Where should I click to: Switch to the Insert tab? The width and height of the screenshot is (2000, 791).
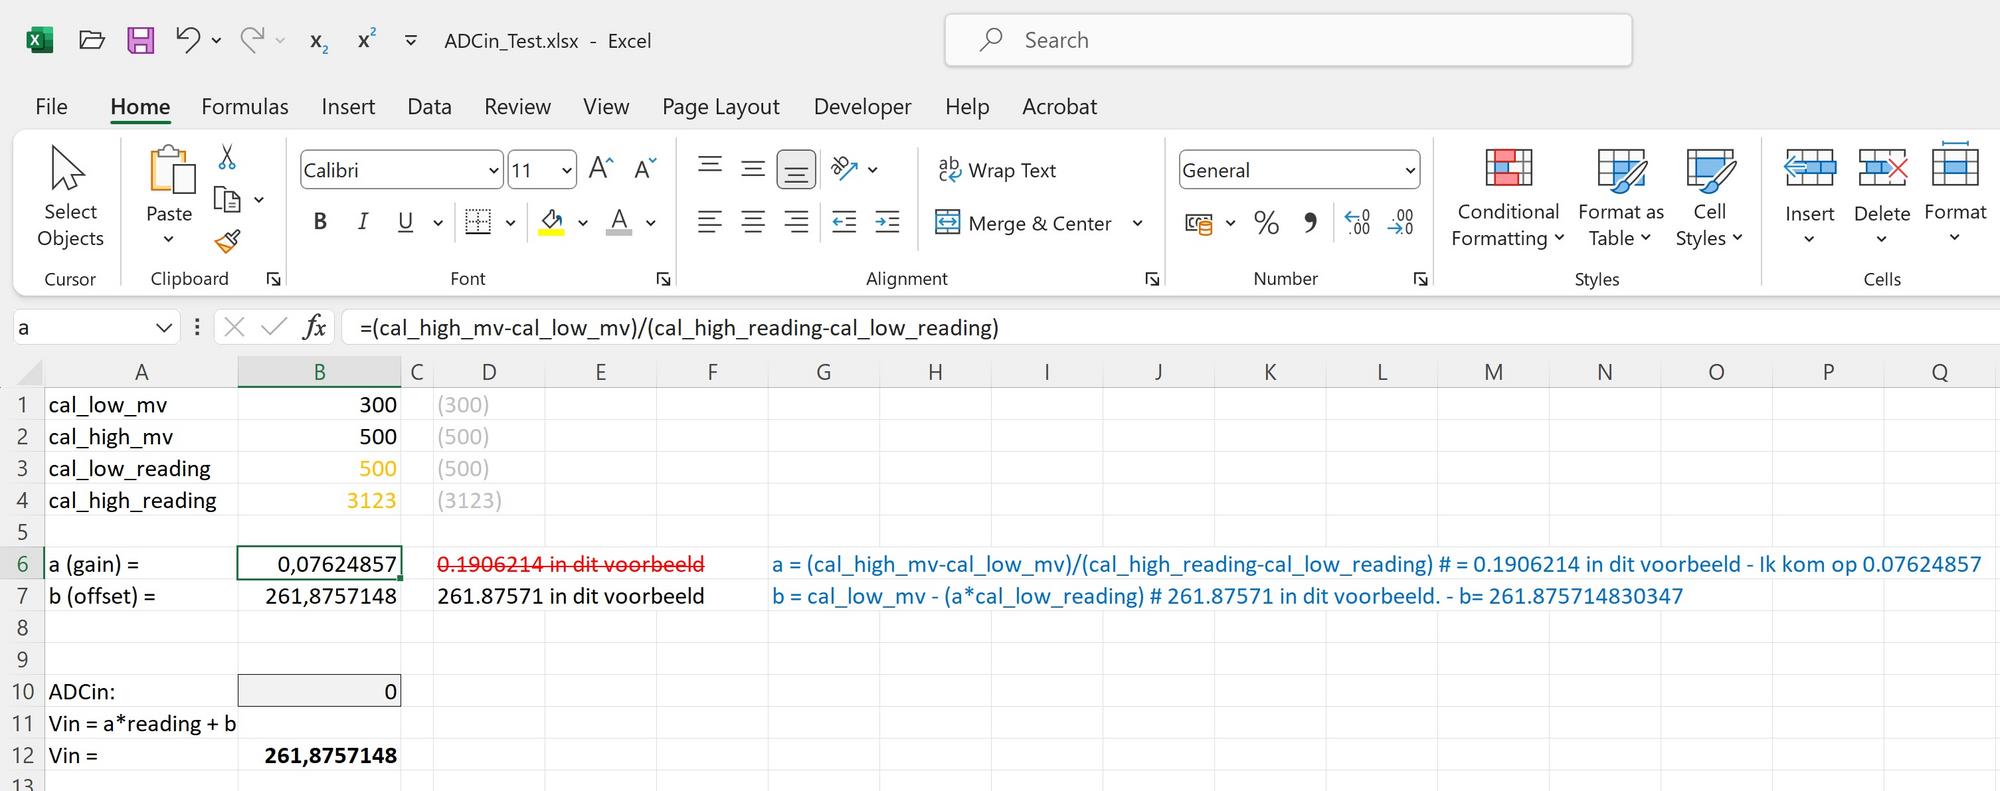(348, 106)
